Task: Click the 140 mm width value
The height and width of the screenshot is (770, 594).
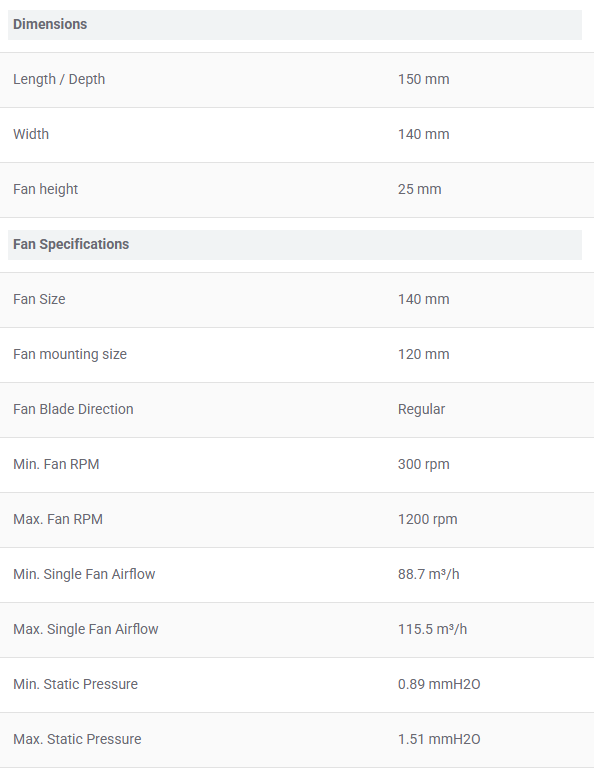Action: coord(423,134)
